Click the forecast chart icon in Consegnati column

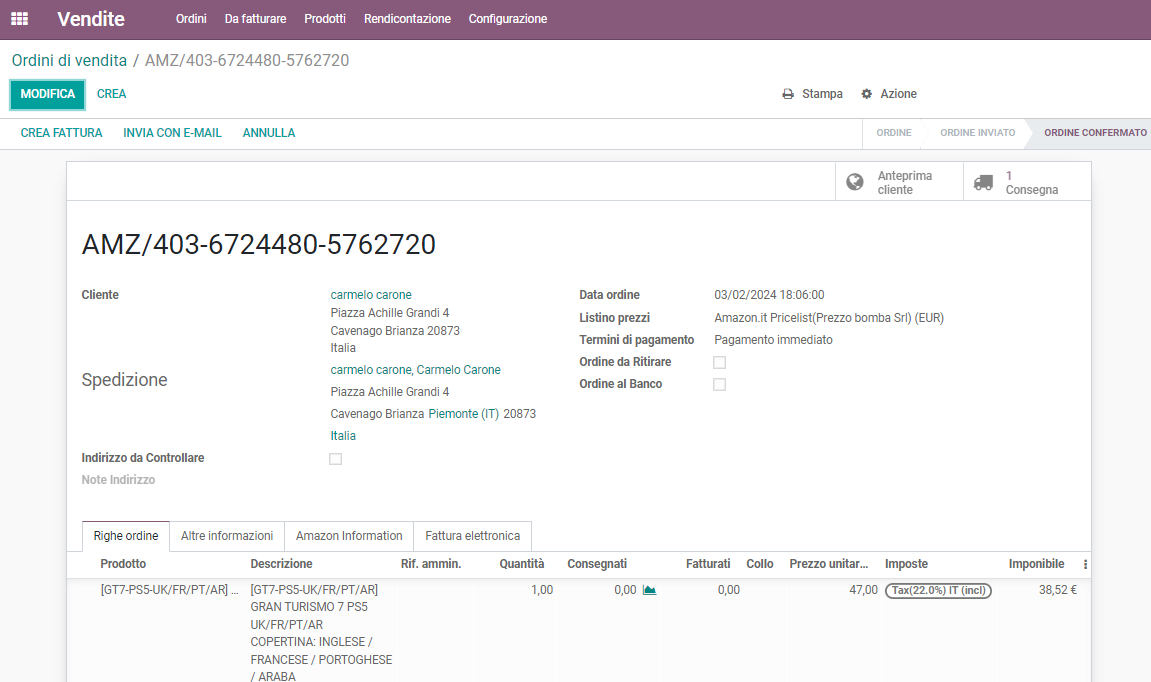[x=650, y=590]
